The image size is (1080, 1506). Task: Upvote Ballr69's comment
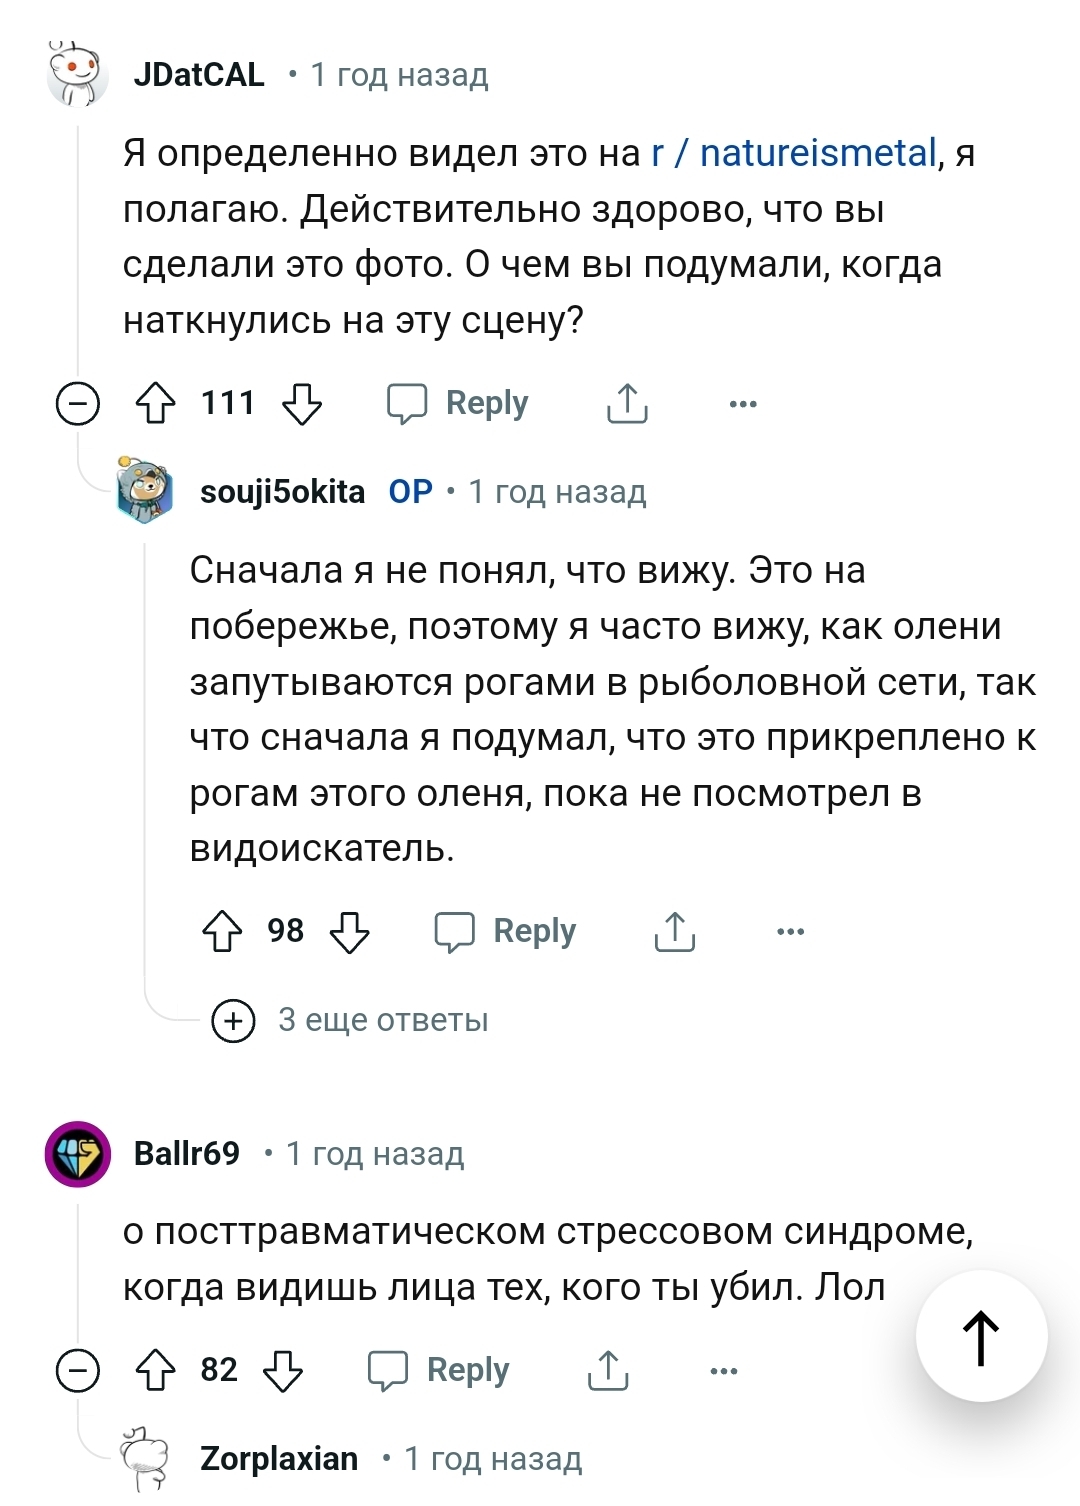point(155,1371)
